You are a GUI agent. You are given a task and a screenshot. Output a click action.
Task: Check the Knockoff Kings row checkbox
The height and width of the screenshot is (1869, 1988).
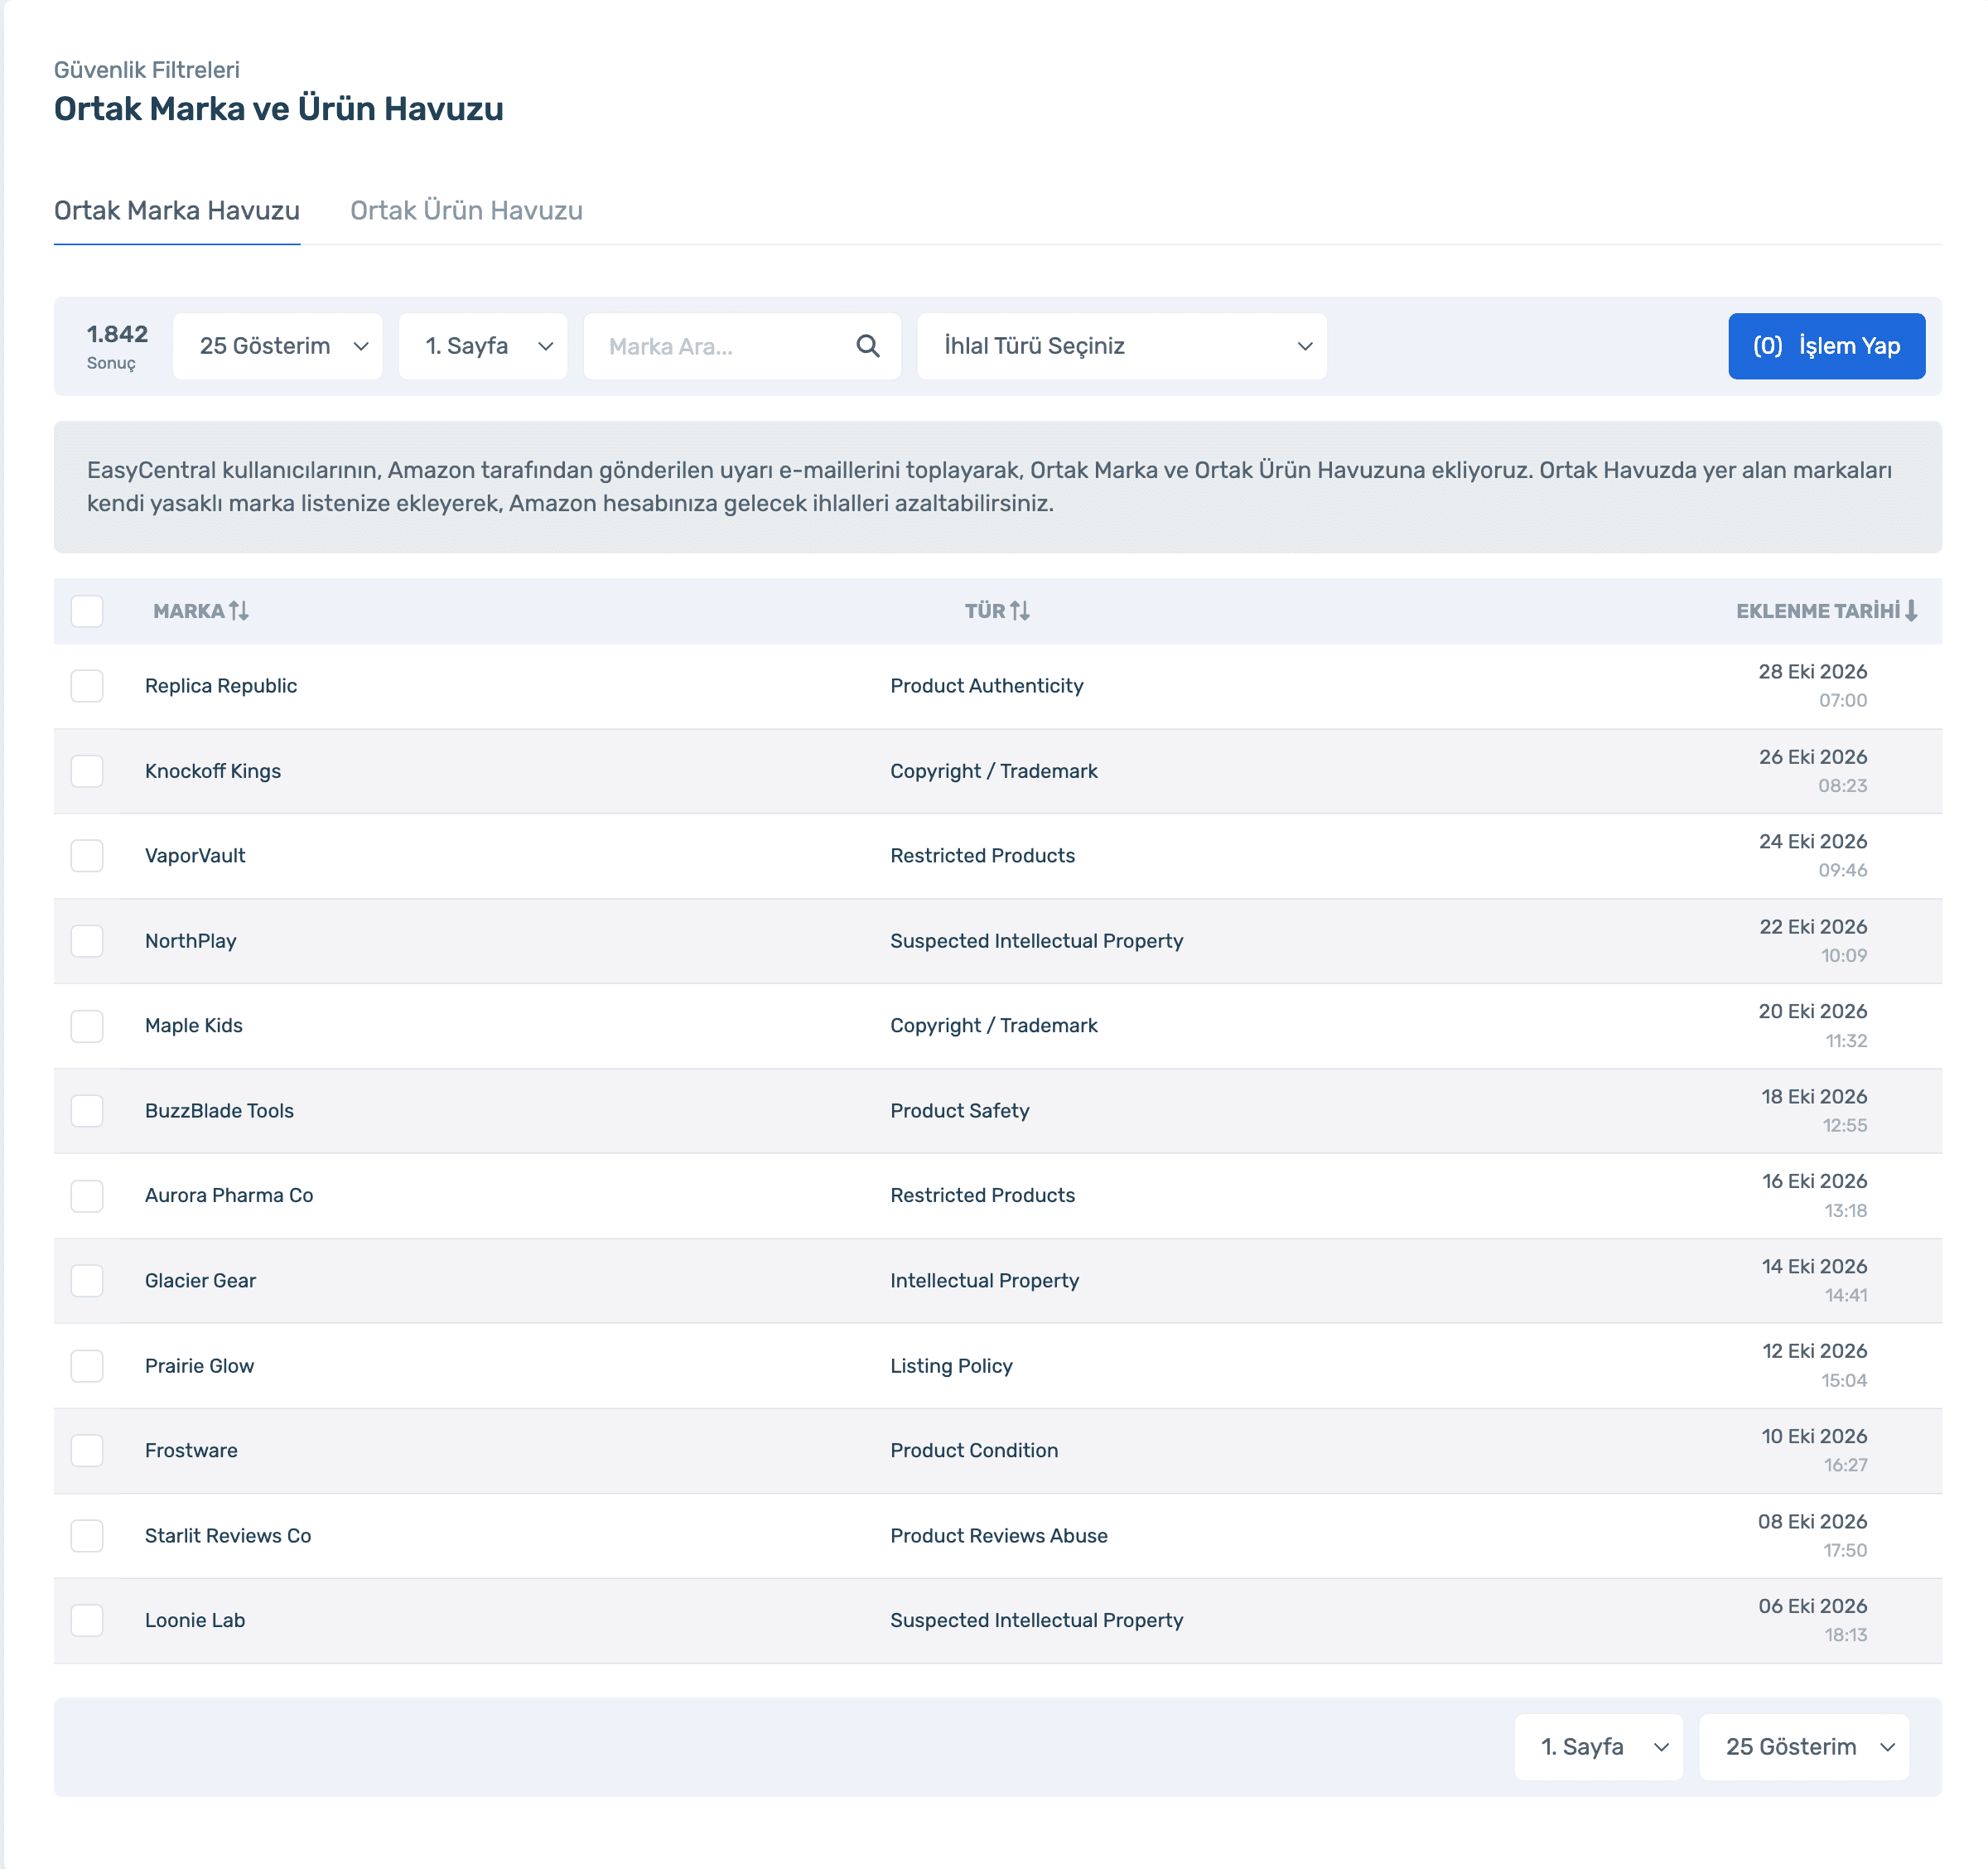pyautogui.click(x=87, y=771)
